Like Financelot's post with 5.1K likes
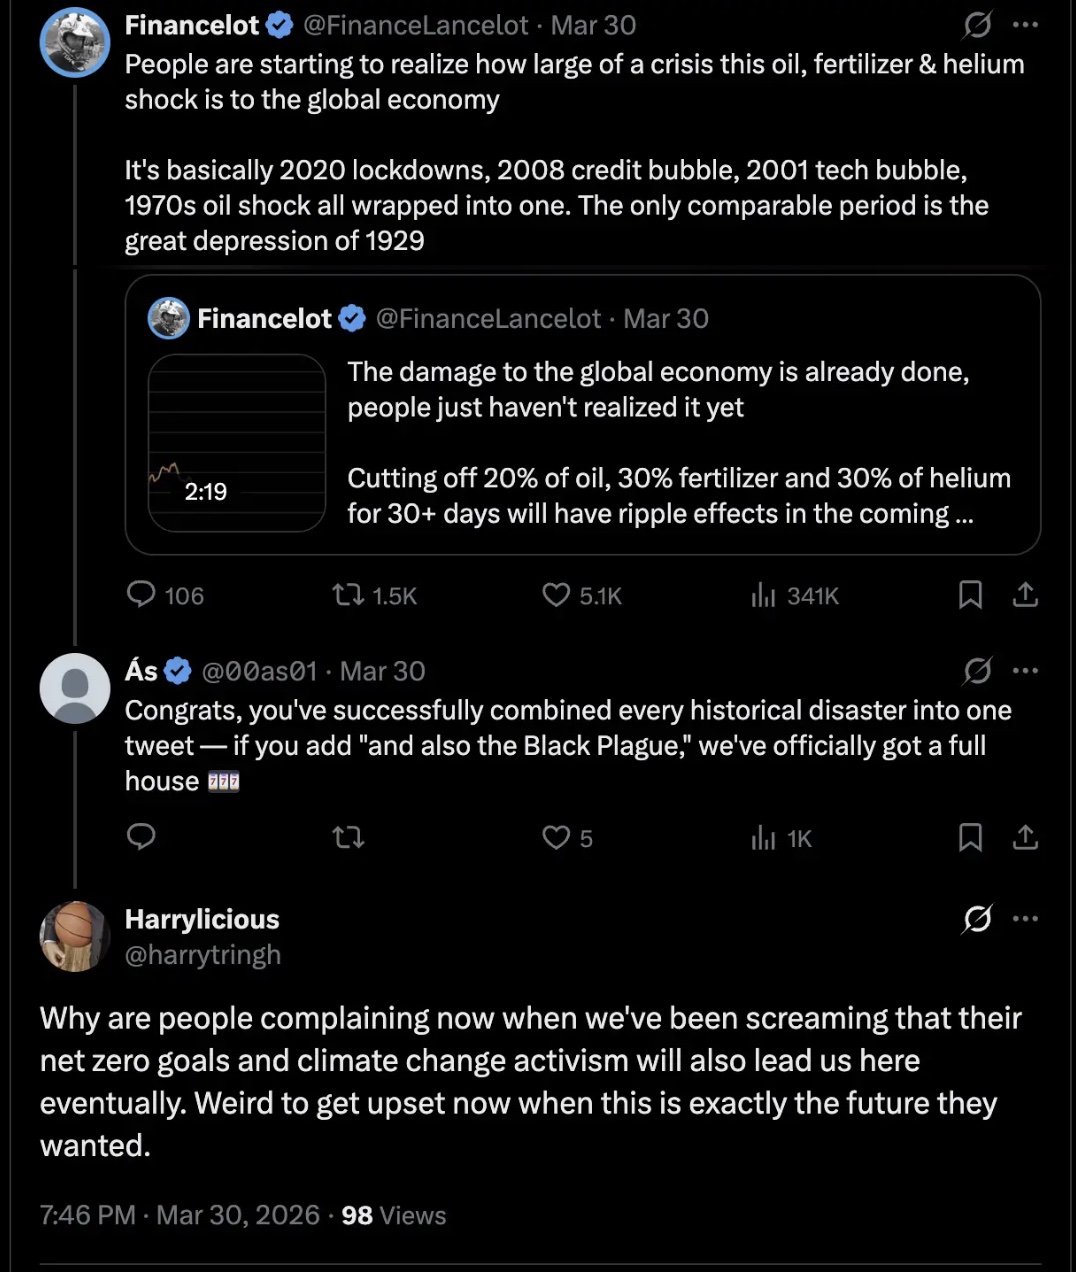Viewport: 1076px width, 1272px height. pos(556,595)
